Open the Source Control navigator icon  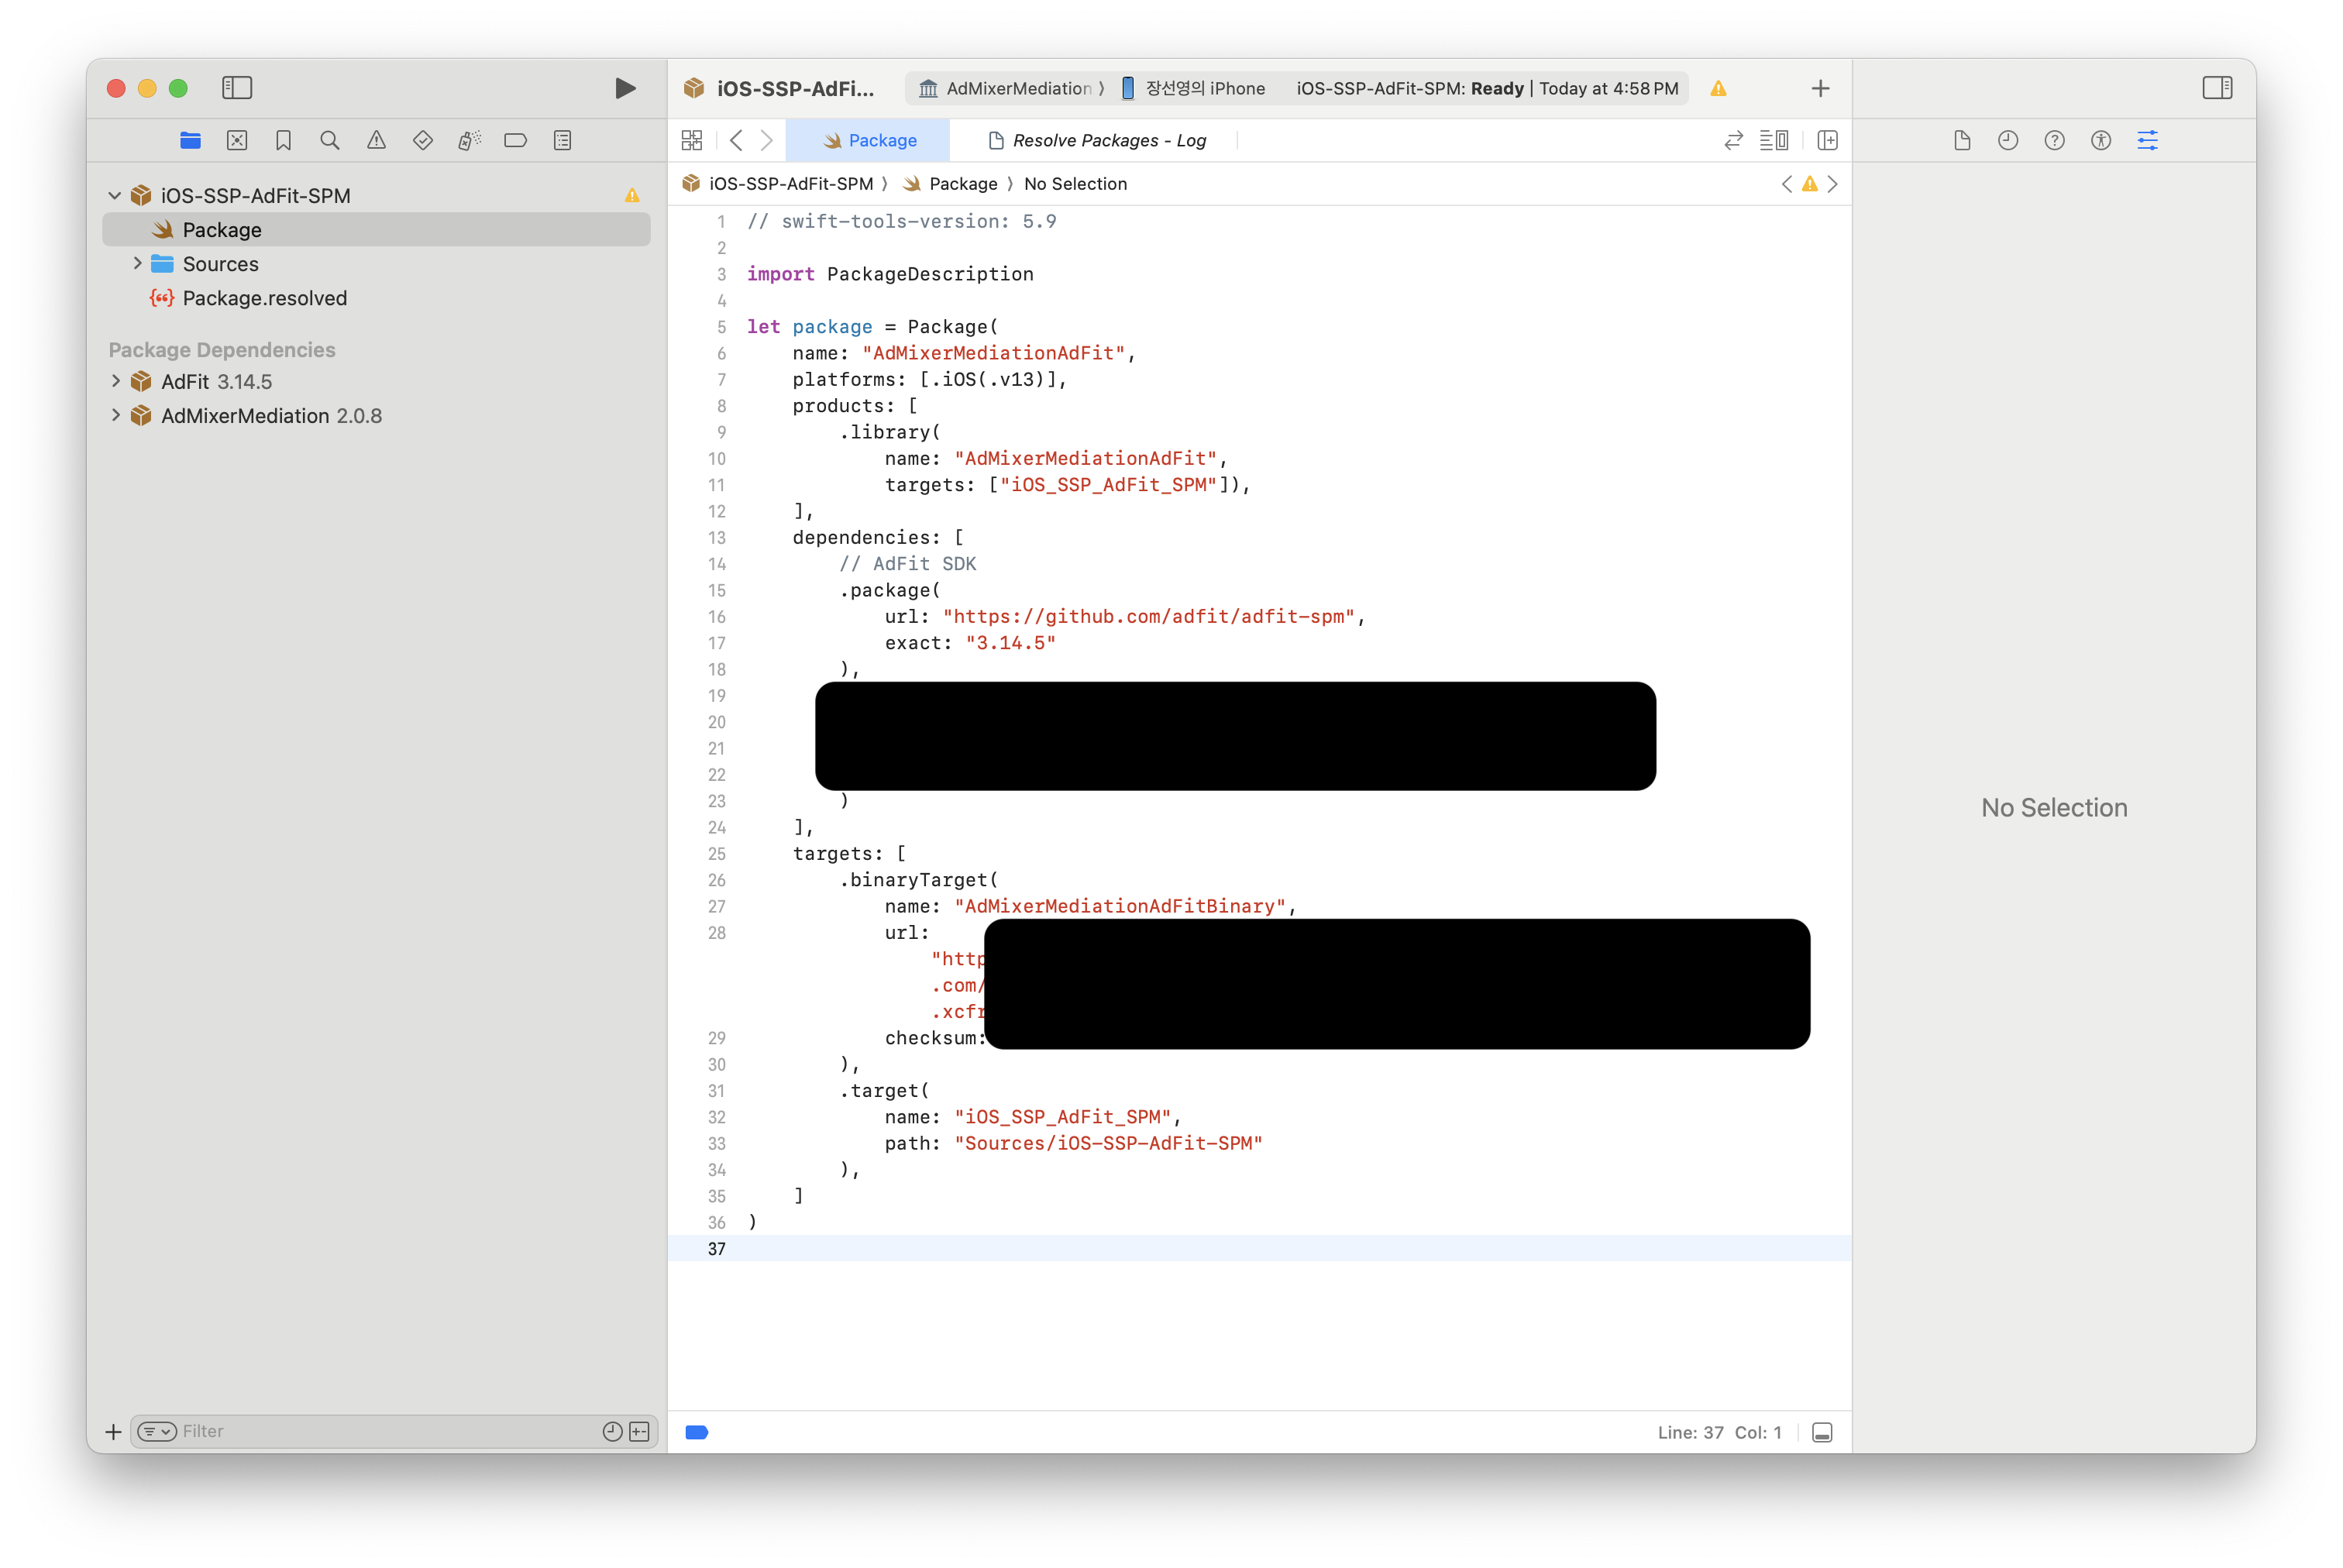pos(237,141)
